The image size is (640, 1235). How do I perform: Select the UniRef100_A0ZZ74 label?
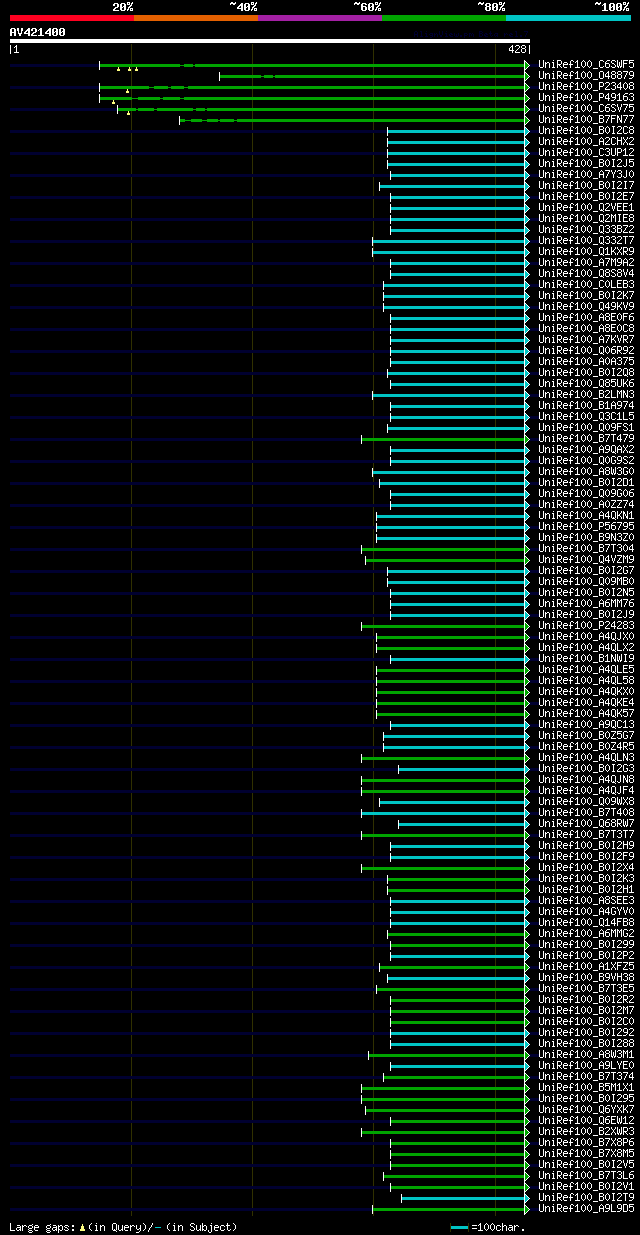586,504
